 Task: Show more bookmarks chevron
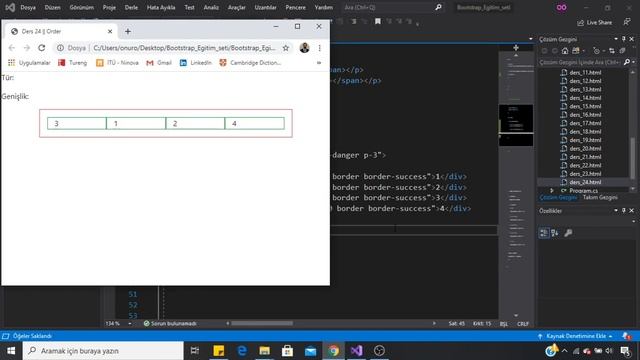click(x=319, y=62)
